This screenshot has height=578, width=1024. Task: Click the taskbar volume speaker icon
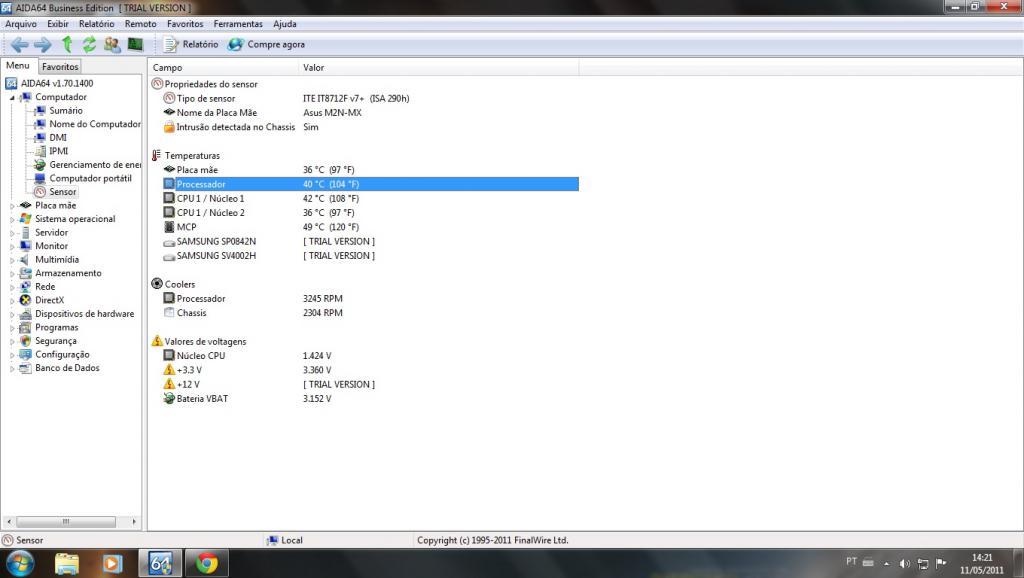(x=904, y=564)
